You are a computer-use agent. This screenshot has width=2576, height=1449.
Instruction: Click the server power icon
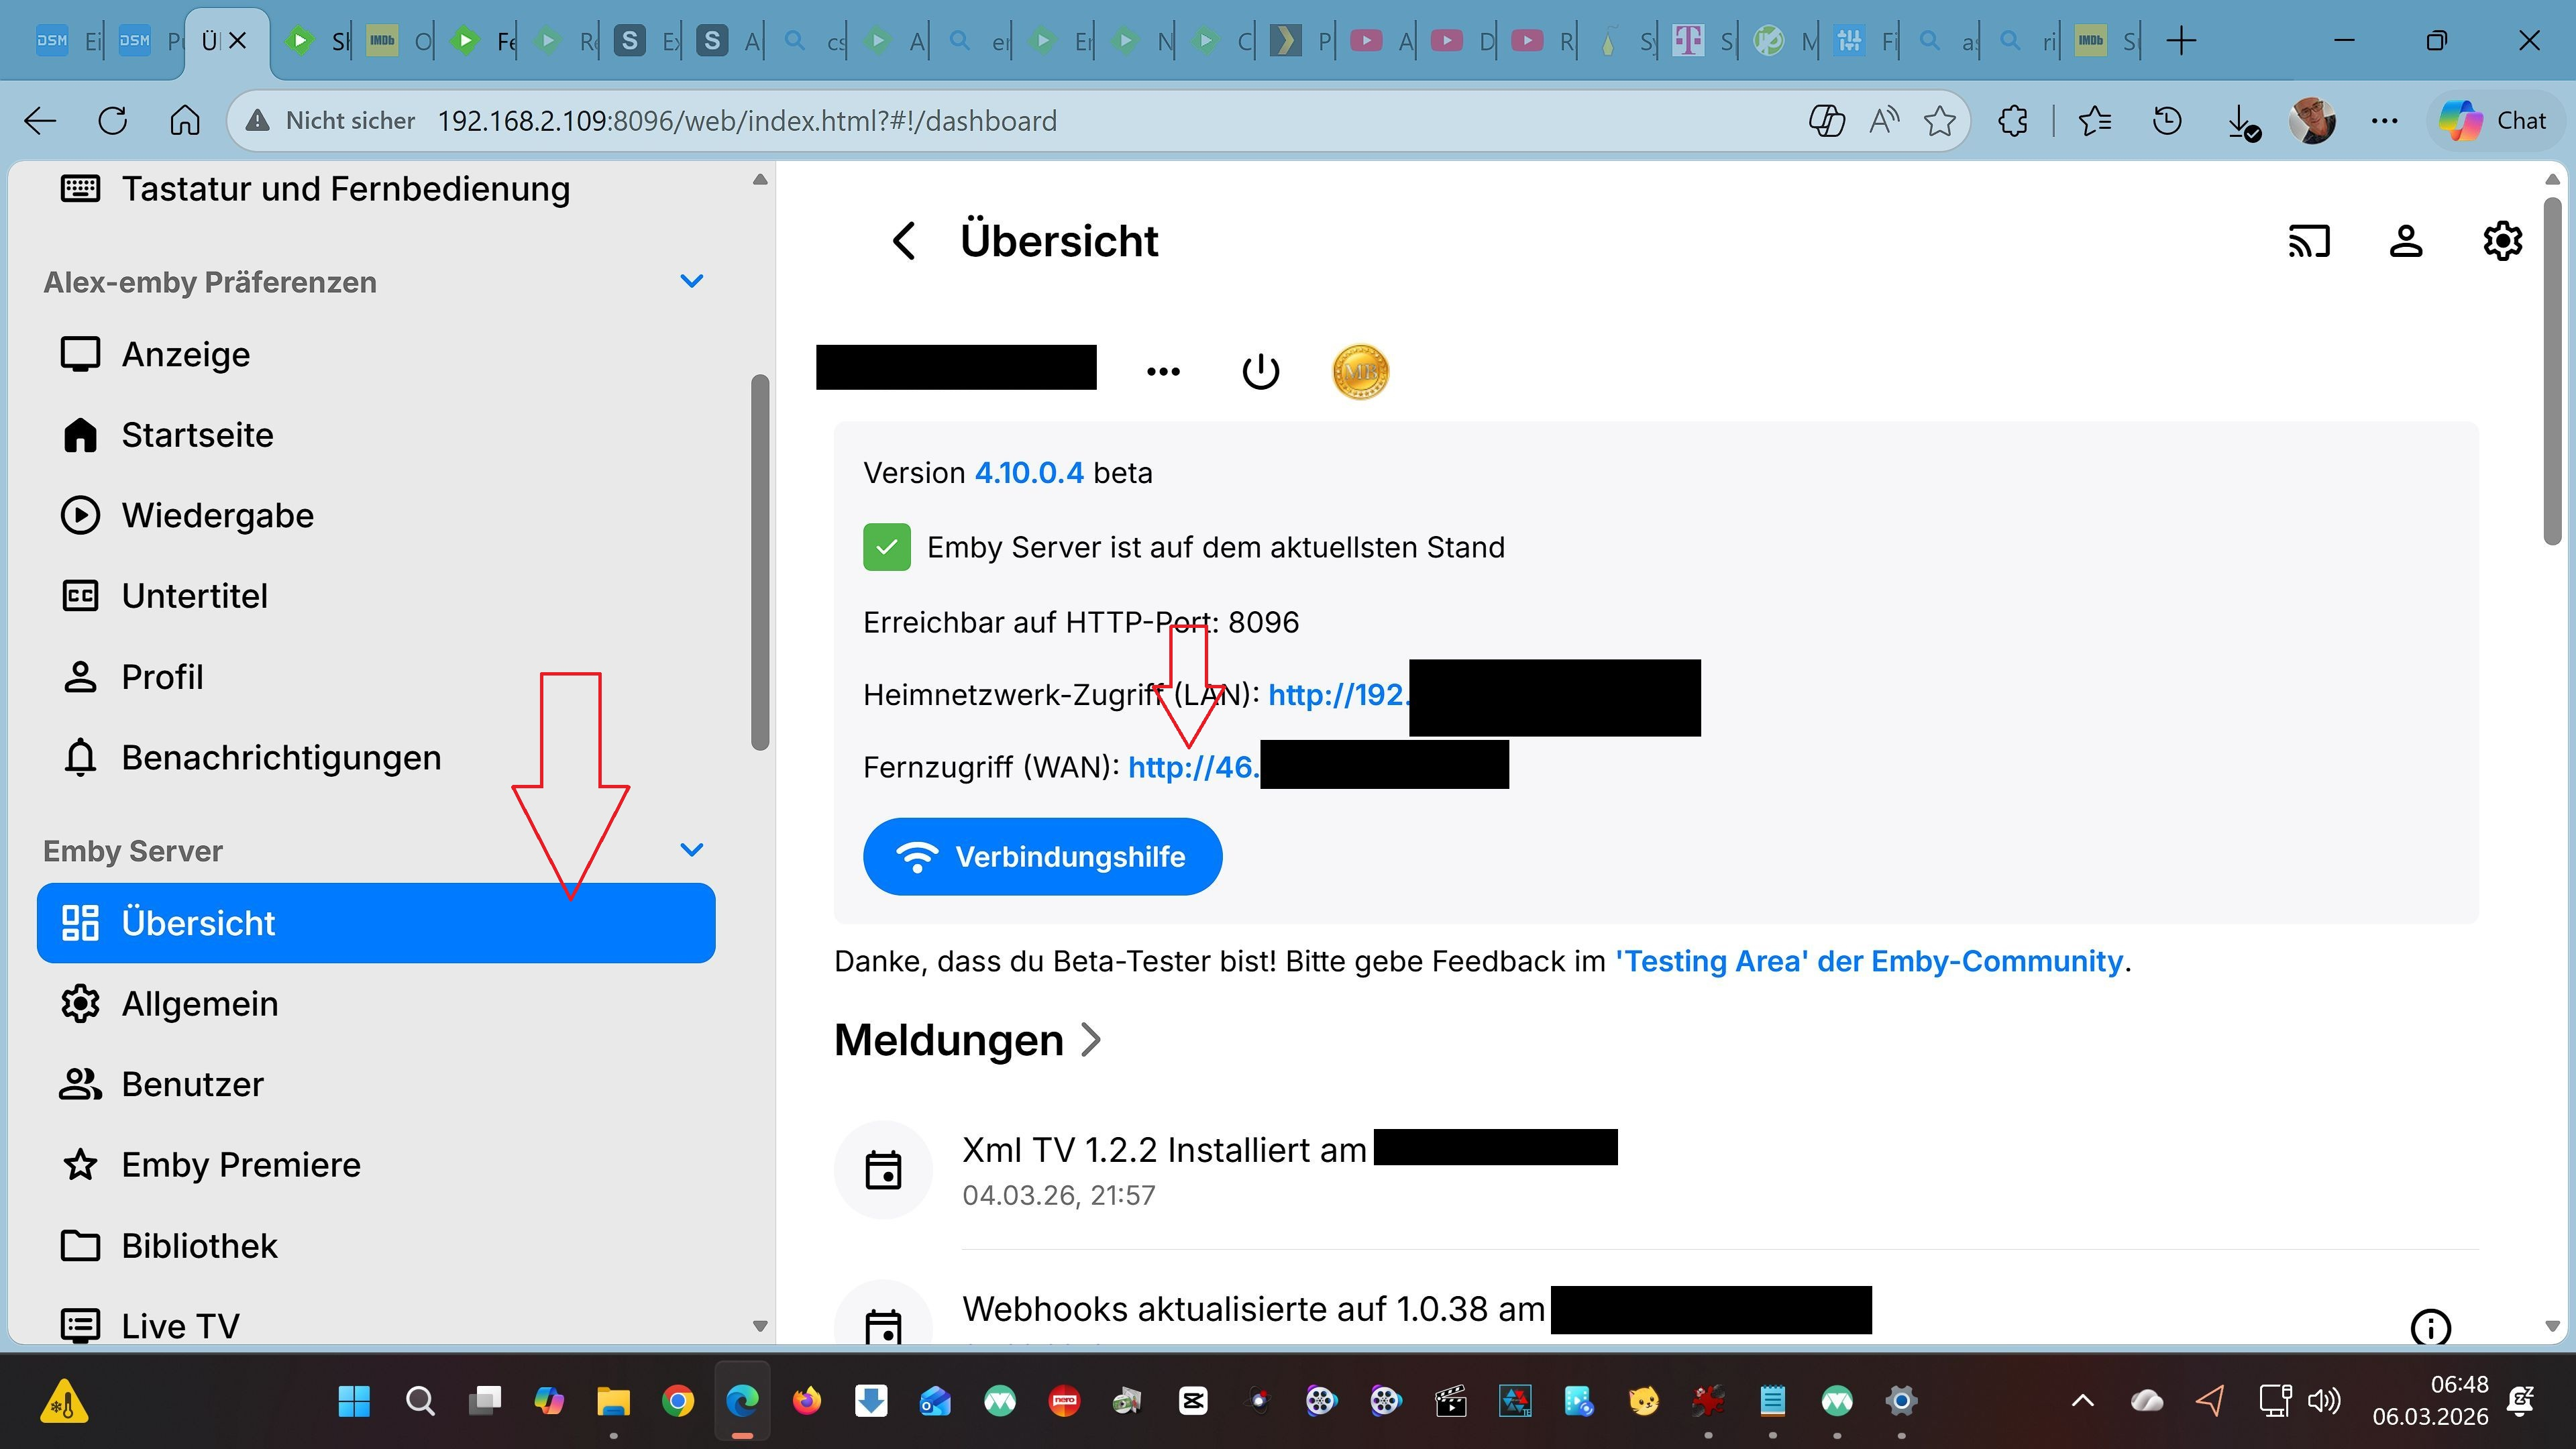point(1260,371)
